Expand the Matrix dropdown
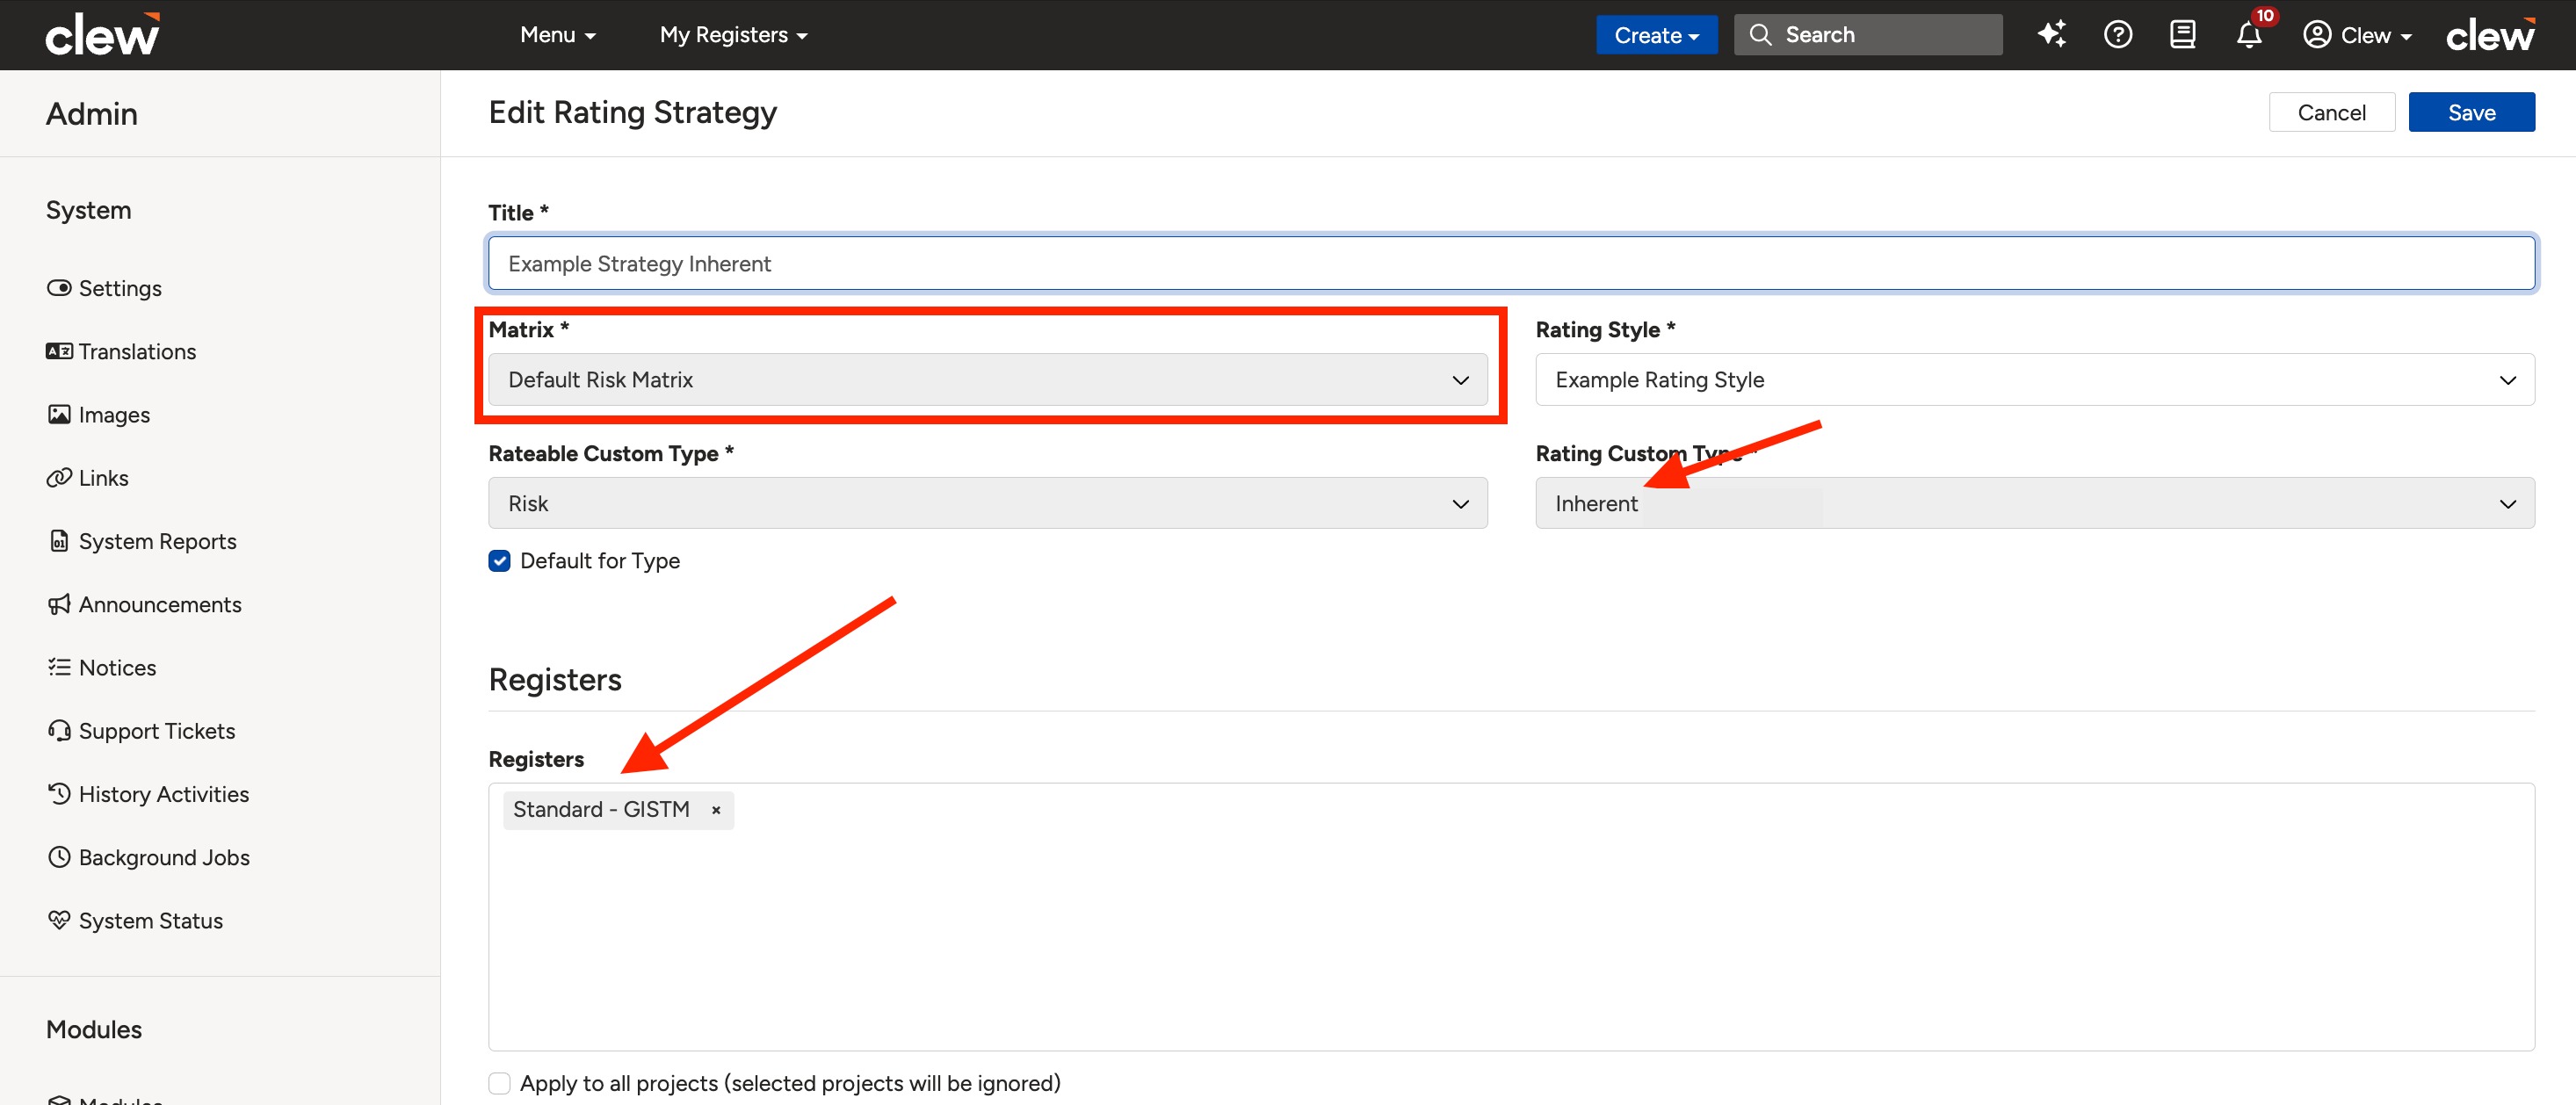This screenshot has width=2576, height=1105. click(x=987, y=380)
